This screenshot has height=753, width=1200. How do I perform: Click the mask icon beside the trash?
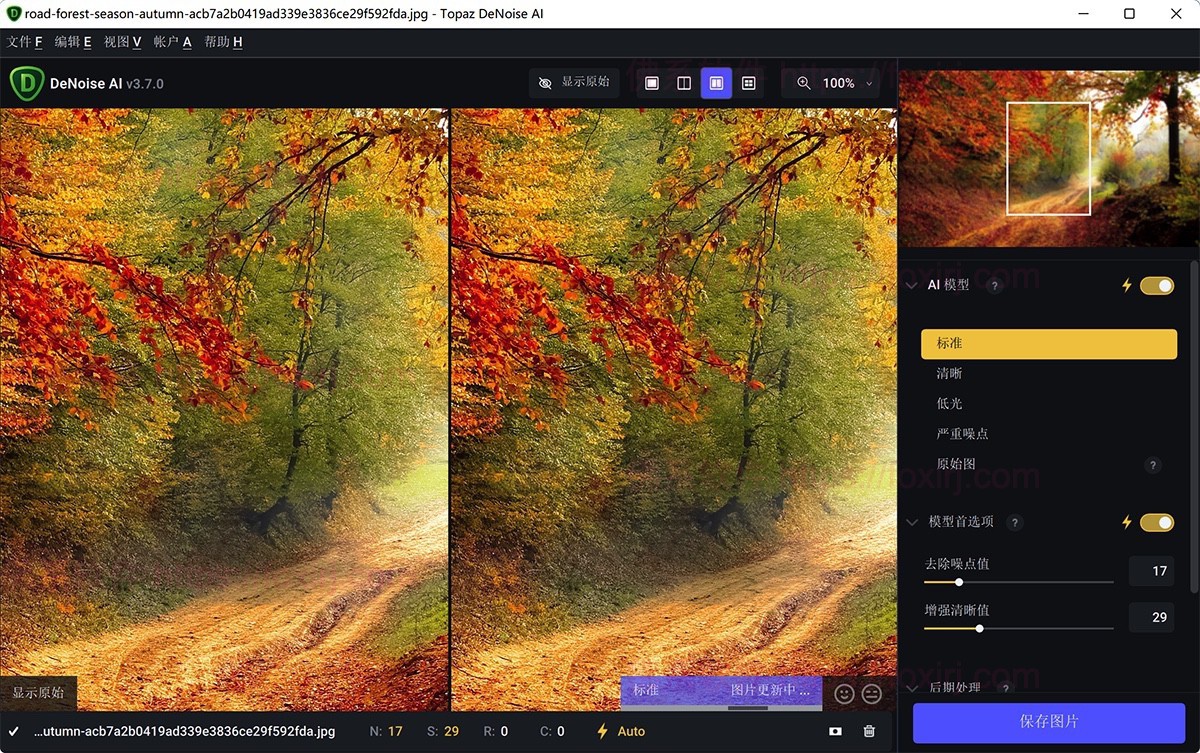835,732
